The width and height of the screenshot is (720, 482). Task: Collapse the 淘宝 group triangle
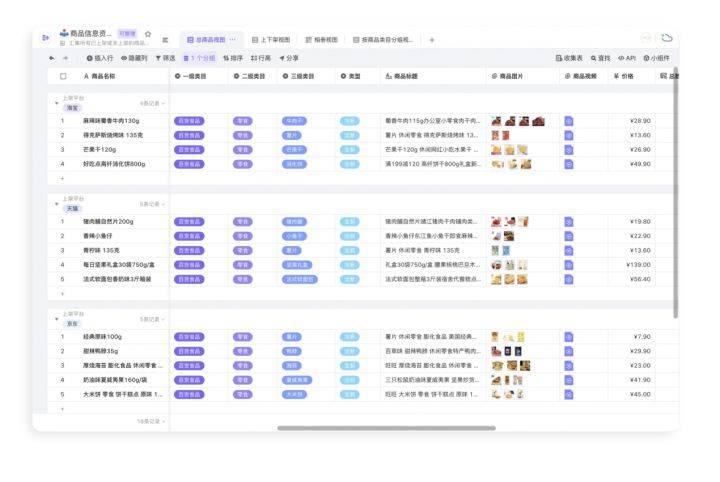(56, 103)
